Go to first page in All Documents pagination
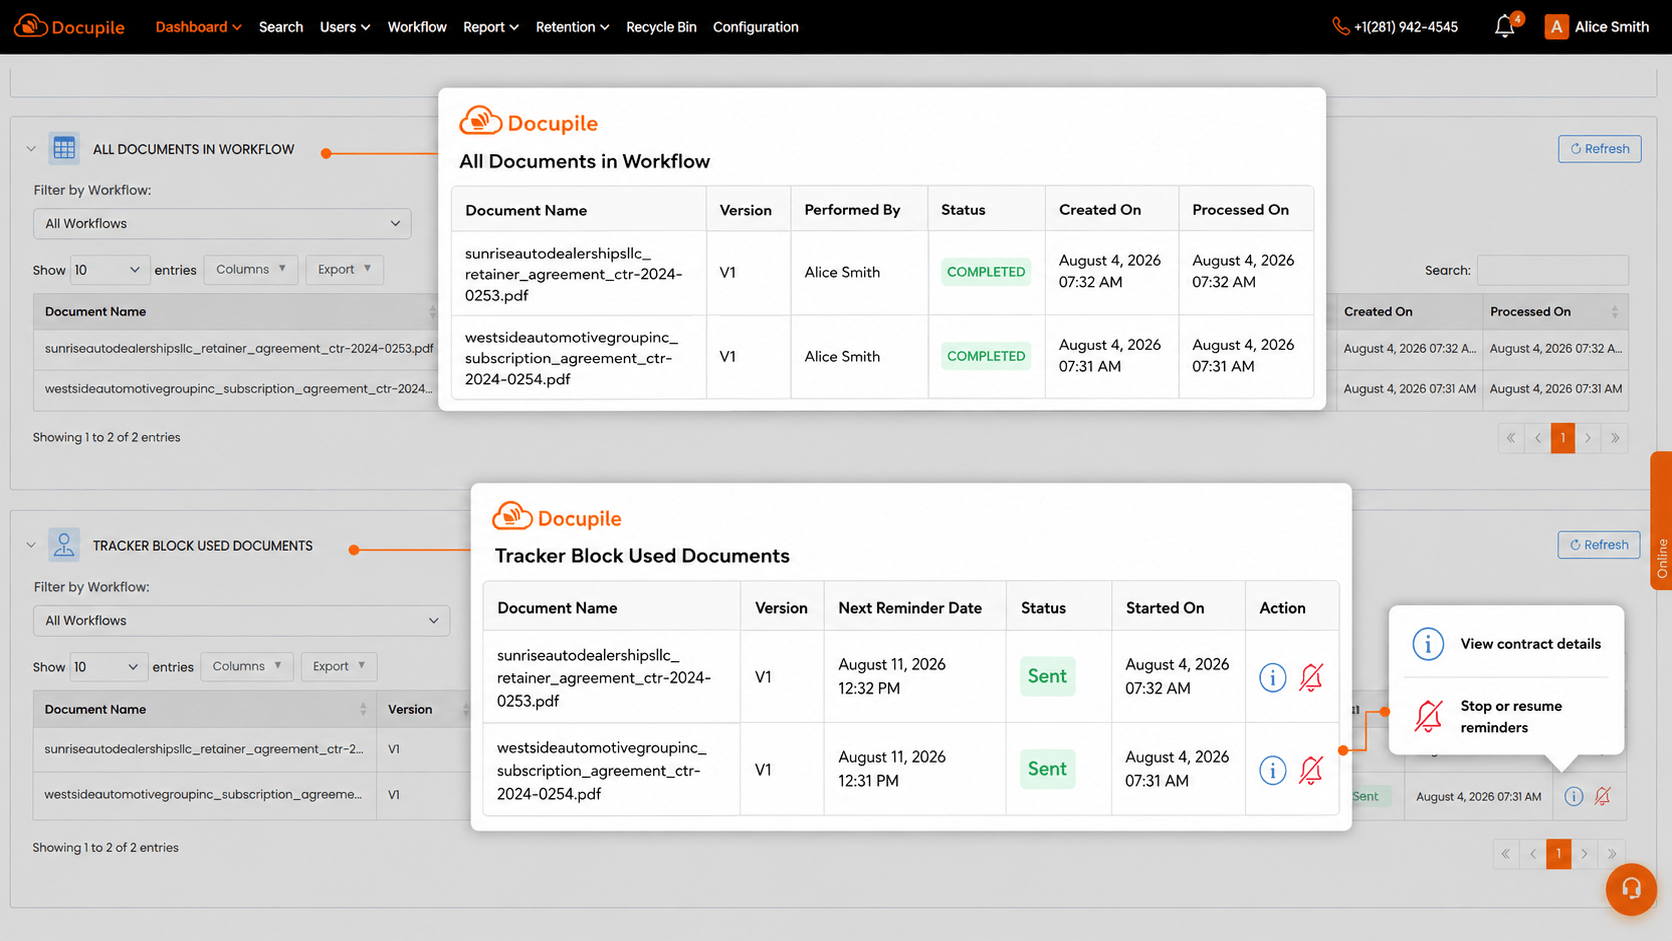The height and width of the screenshot is (941, 1672). point(1511,438)
